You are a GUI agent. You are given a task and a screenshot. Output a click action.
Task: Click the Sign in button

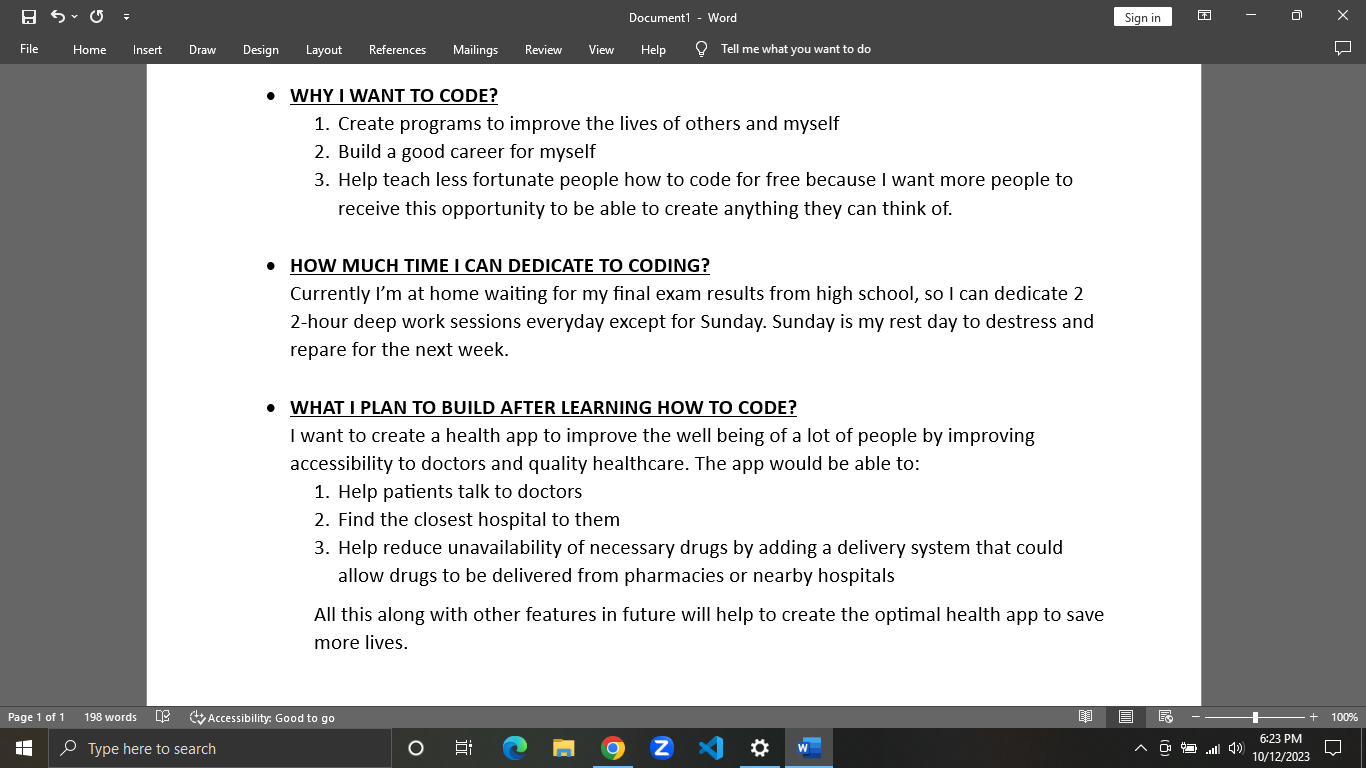point(1142,17)
